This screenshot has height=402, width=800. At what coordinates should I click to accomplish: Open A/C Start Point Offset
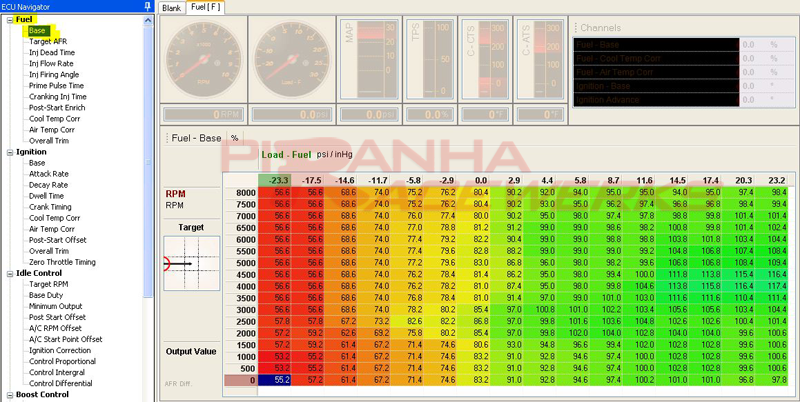[x=65, y=339]
